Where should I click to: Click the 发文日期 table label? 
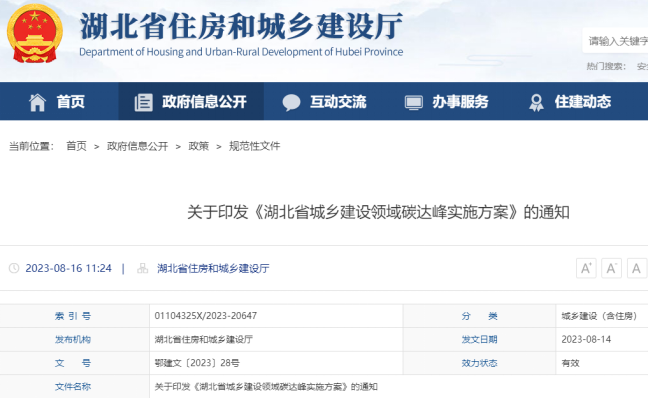coord(479,339)
